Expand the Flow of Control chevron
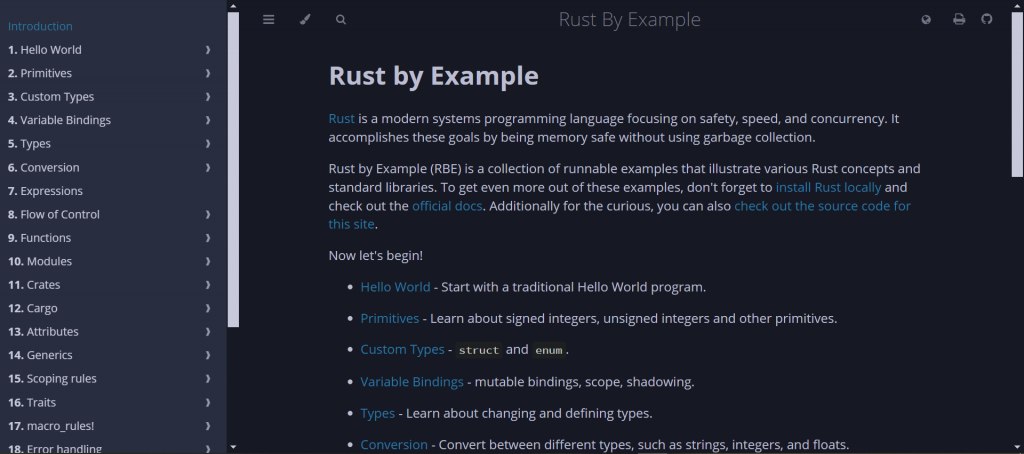Screen dimensions: 1024x454 (x=208, y=214)
